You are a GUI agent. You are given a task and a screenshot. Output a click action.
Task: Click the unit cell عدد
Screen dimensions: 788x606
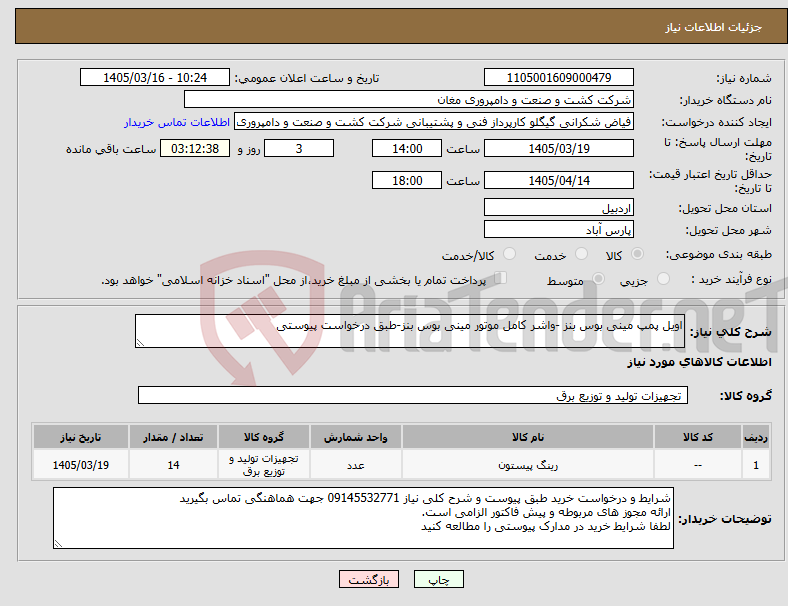[355, 465]
